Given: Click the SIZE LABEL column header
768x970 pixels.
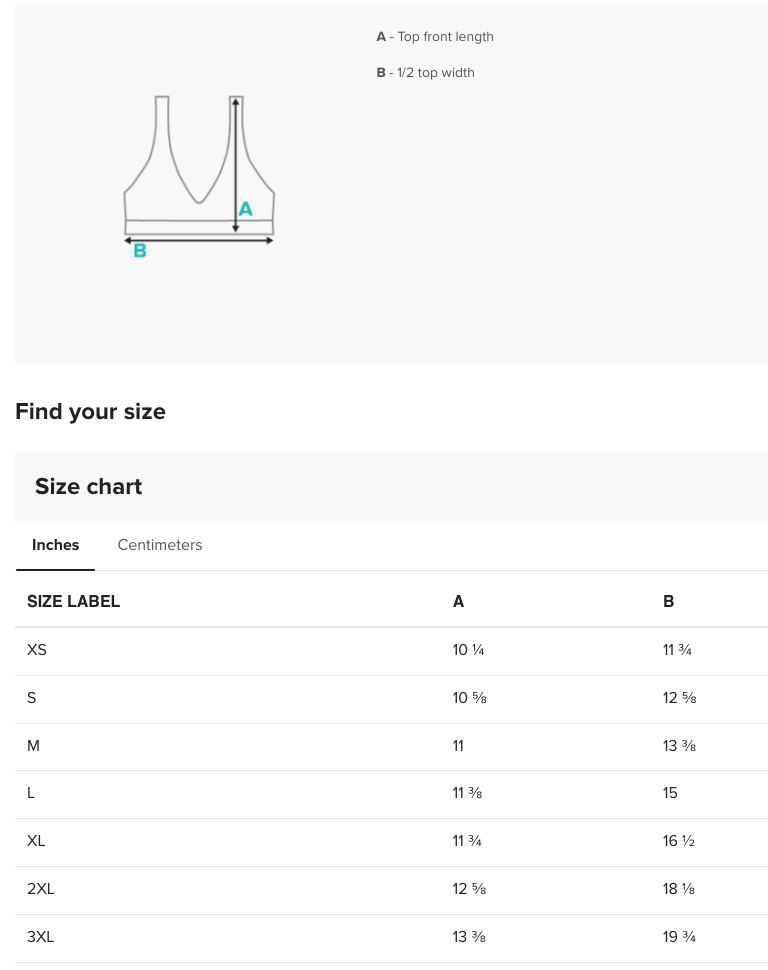Looking at the screenshot, I should pos(74,601).
